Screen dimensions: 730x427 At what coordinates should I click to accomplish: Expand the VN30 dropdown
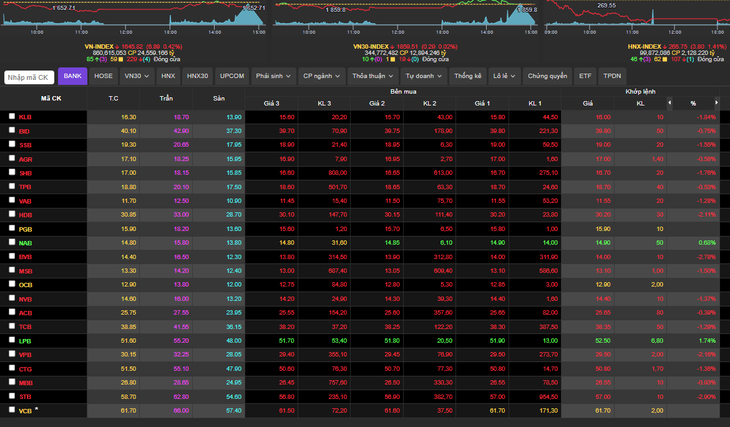(x=136, y=76)
